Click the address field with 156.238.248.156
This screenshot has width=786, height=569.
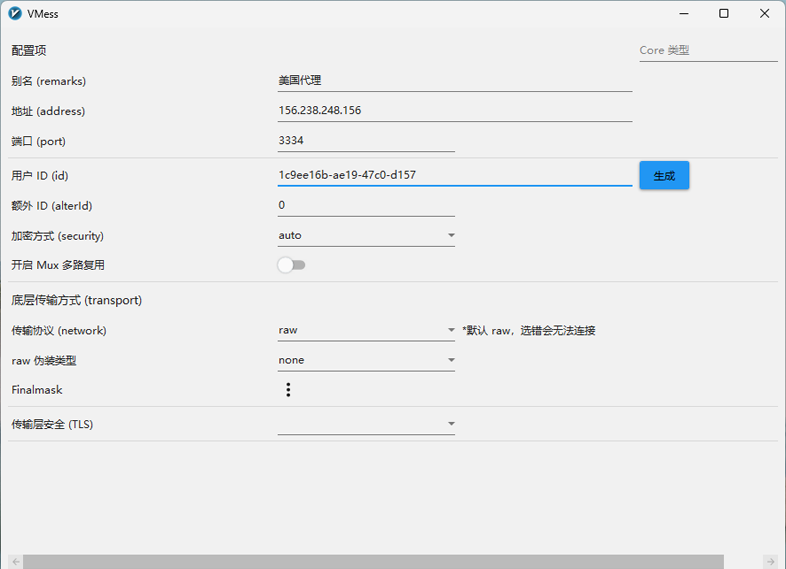click(x=455, y=110)
